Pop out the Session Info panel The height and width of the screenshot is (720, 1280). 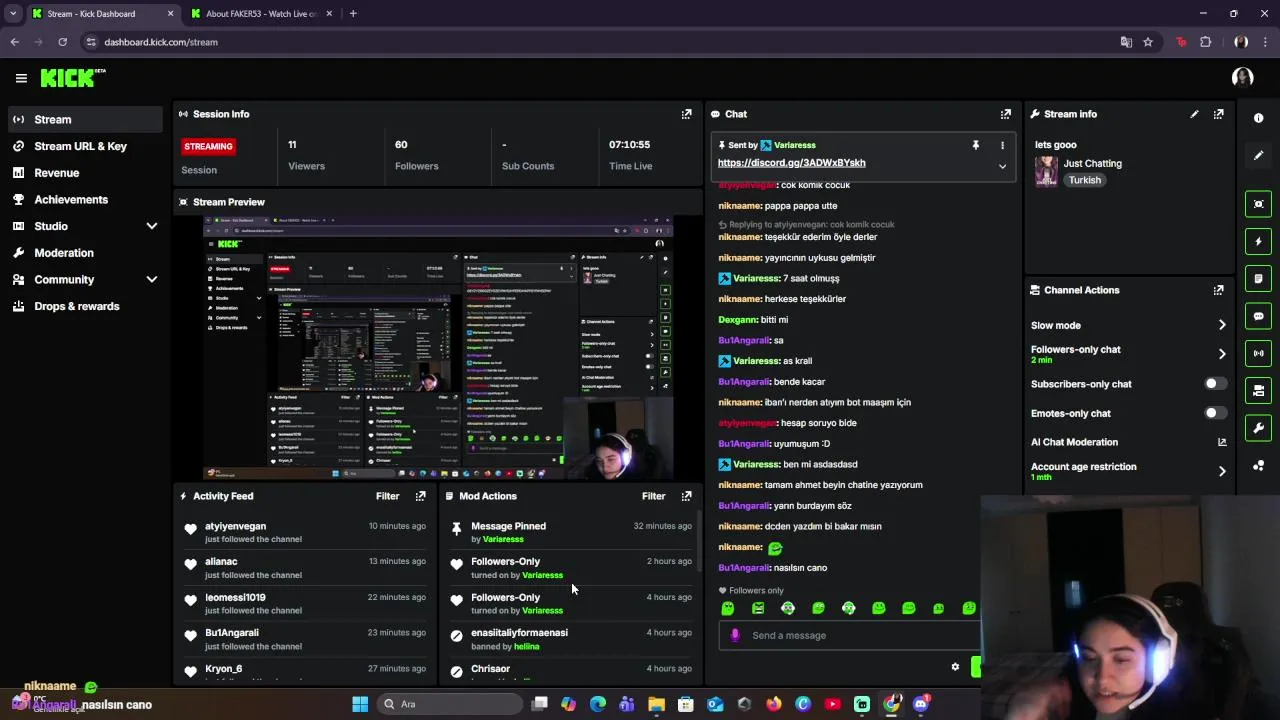click(686, 114)
